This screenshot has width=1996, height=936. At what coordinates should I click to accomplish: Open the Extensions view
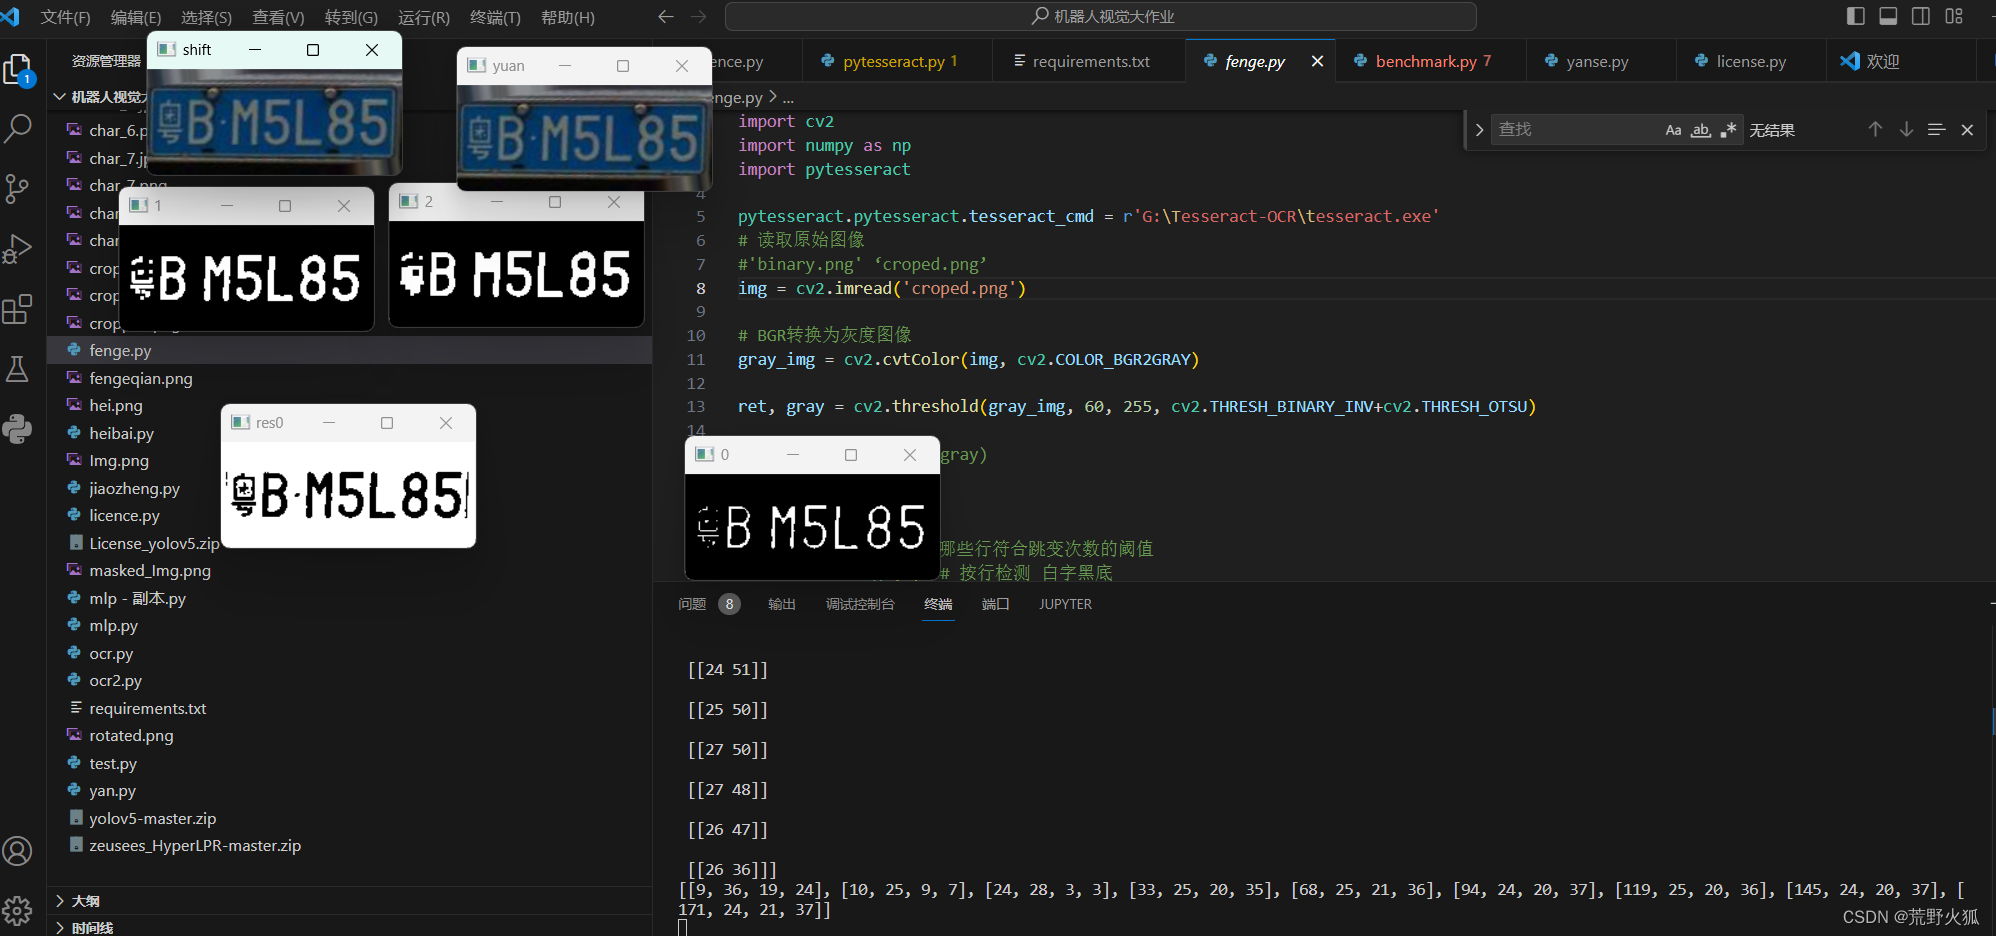pos(18,309)
